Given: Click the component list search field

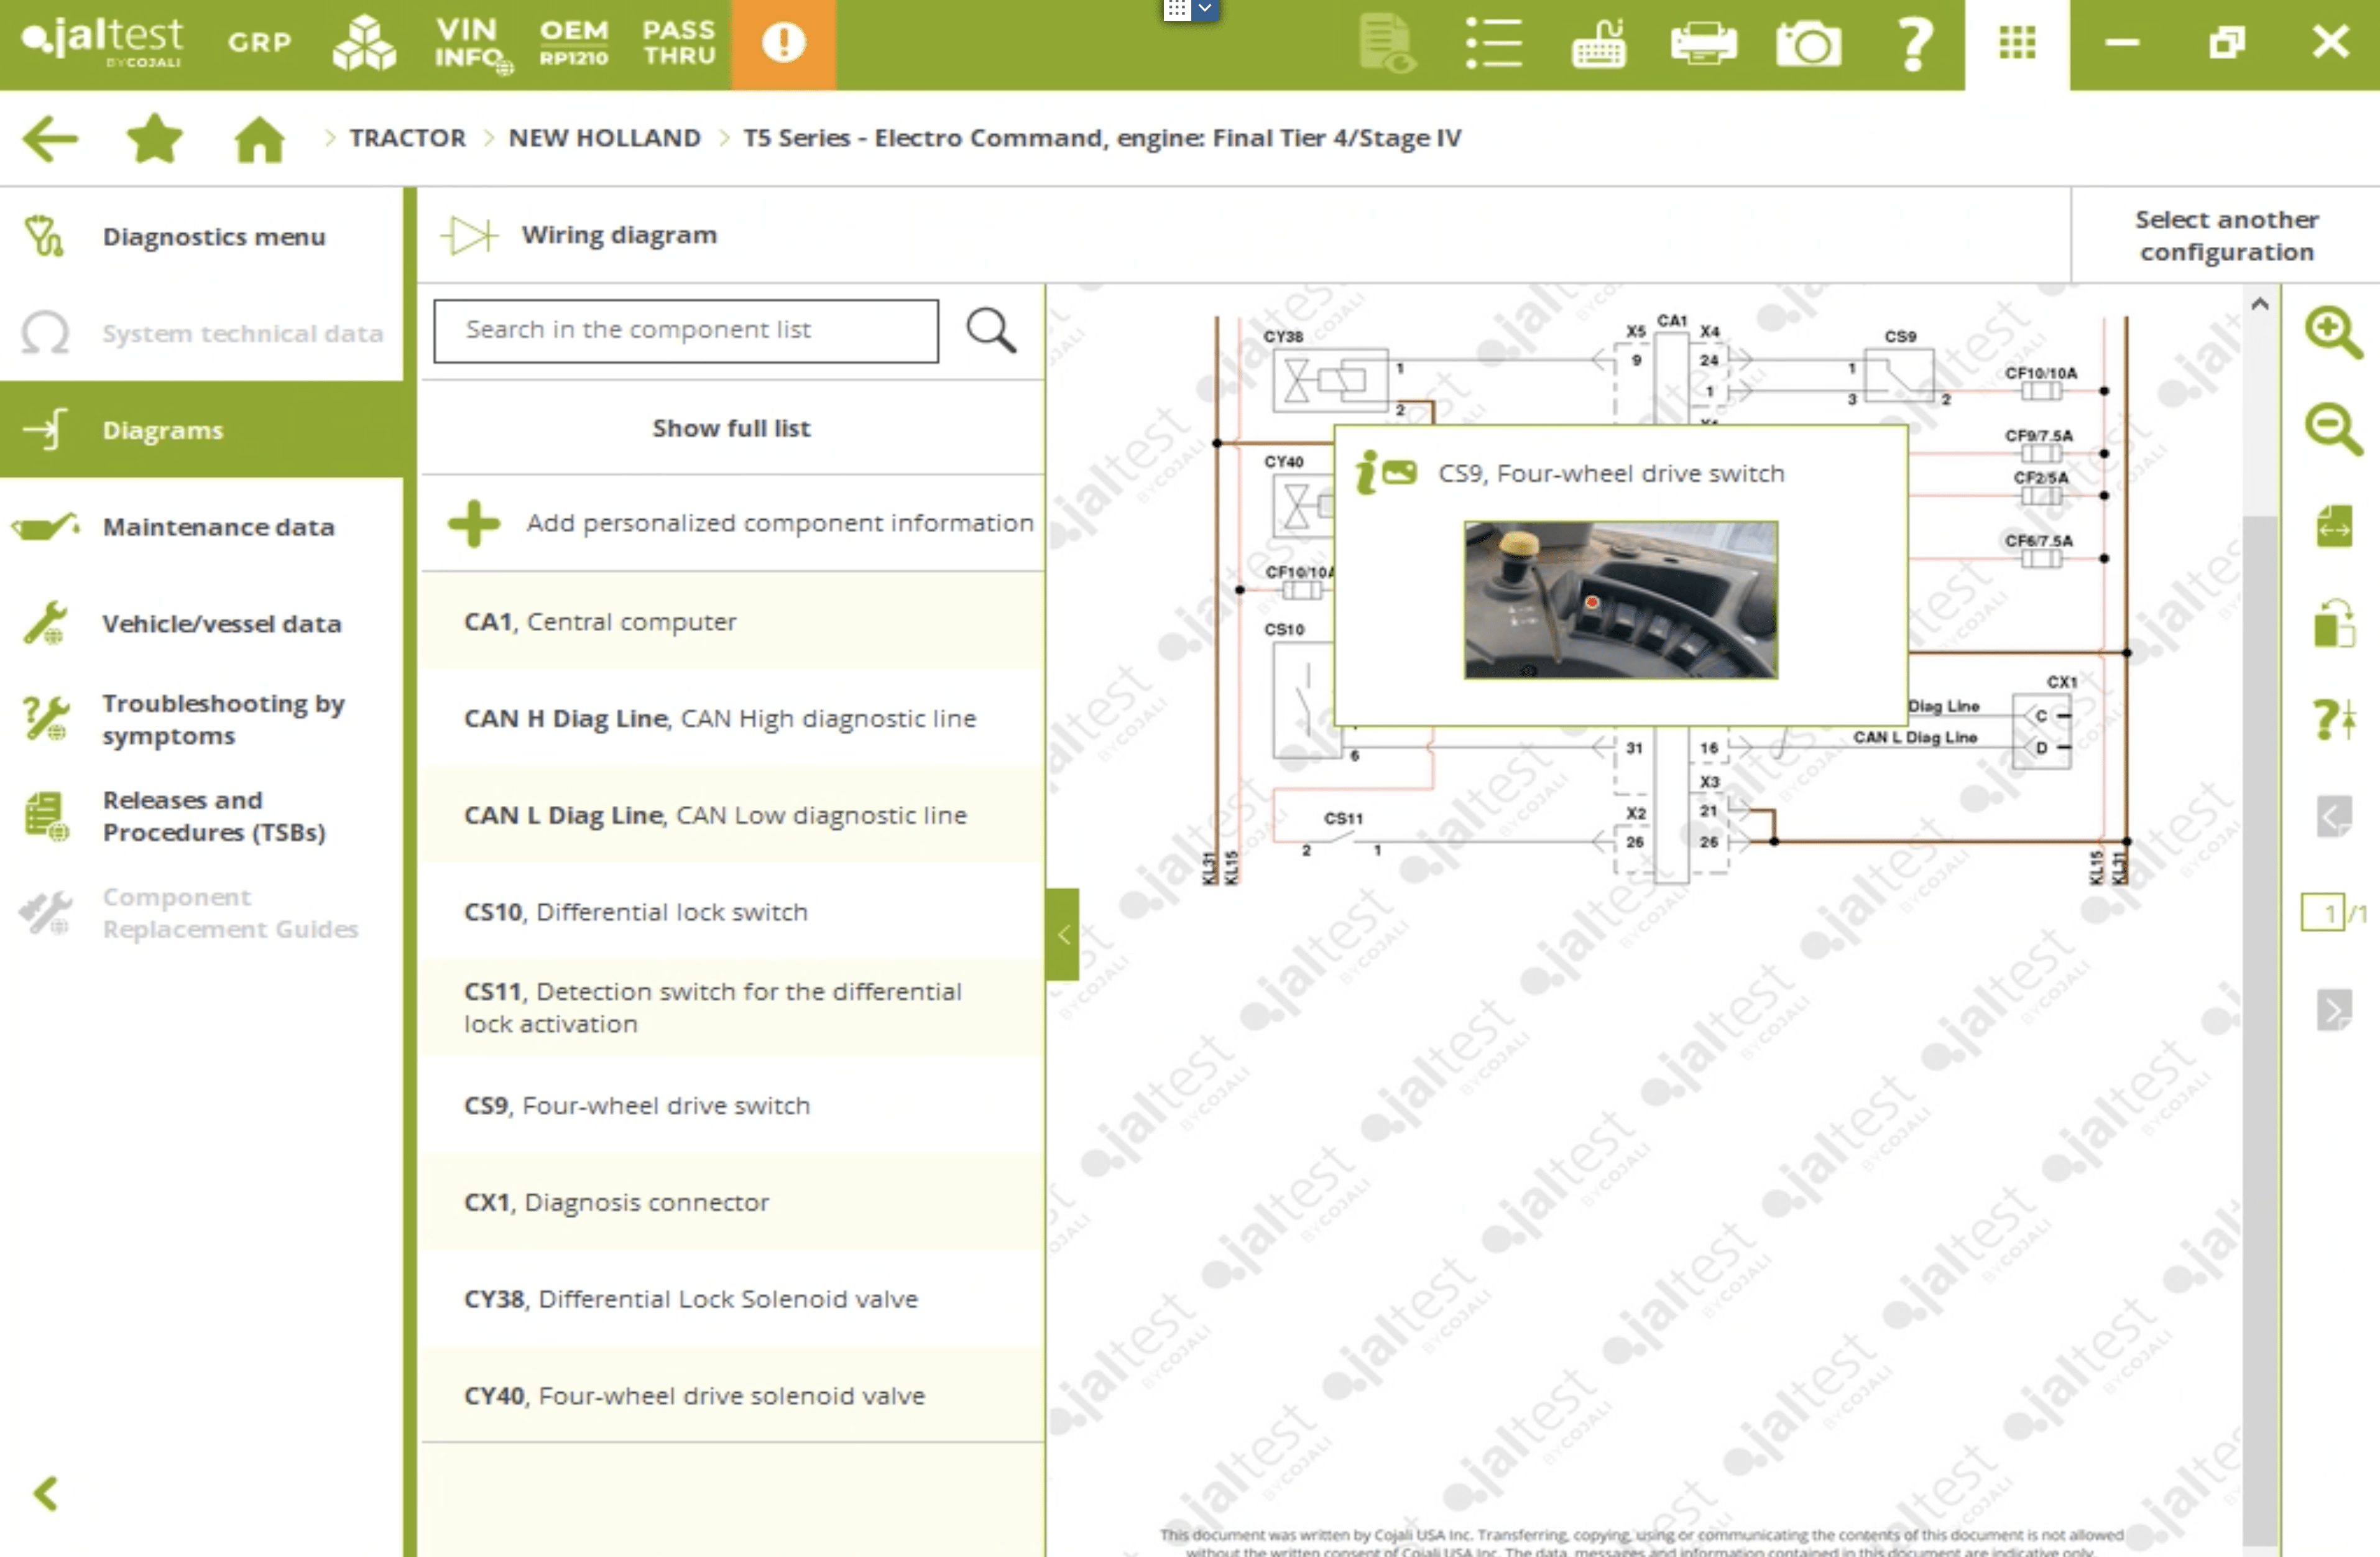Looking at the screenshot, I should [x=686, y=330].
